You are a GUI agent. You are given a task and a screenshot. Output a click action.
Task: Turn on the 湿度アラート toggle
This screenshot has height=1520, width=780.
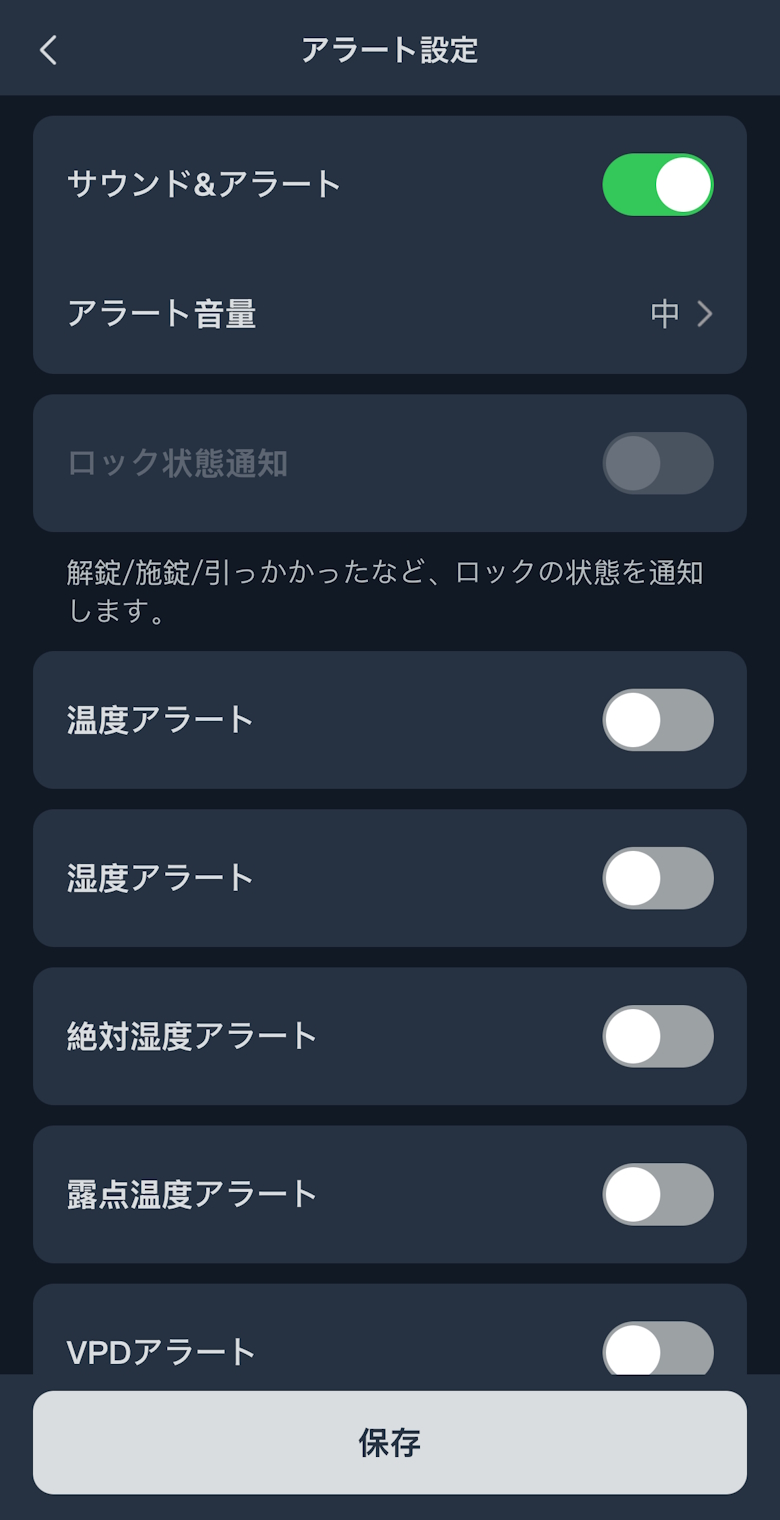coord(657,878)
